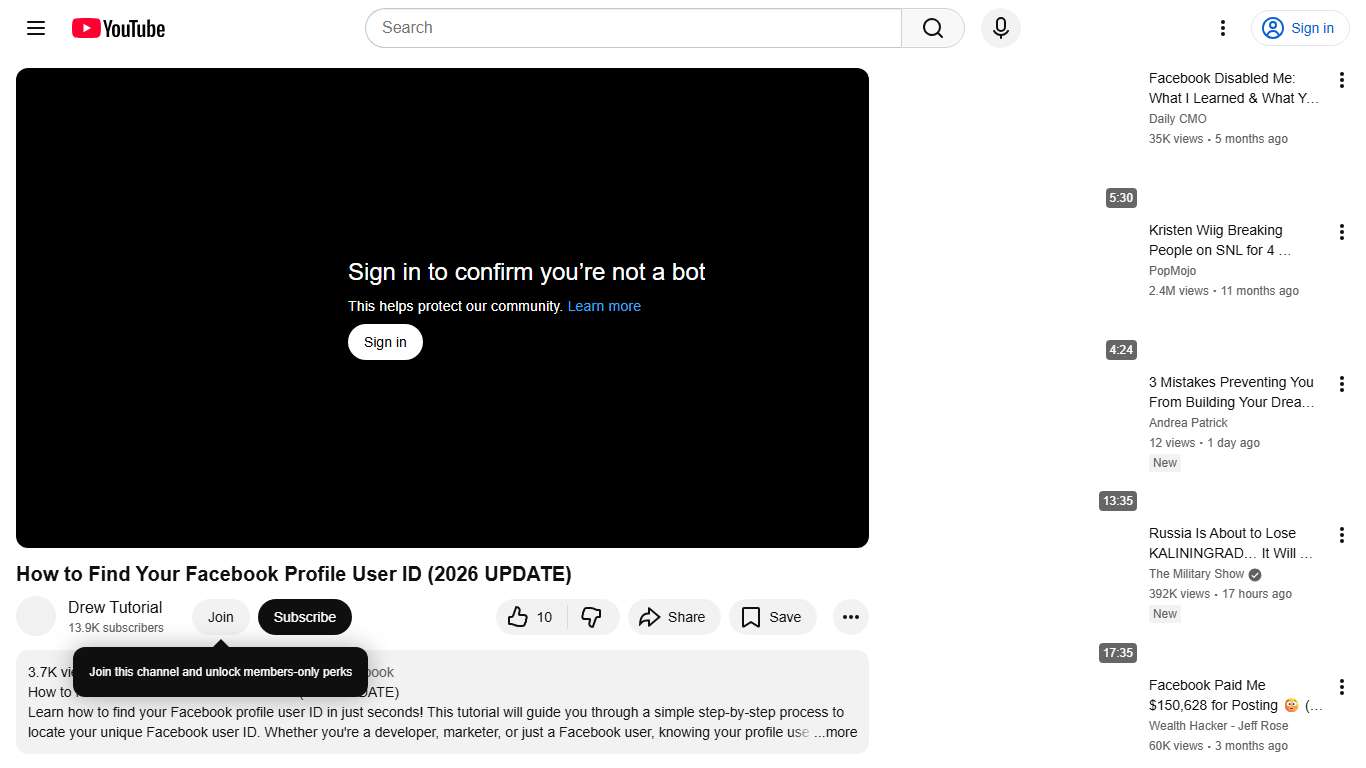Image resolution: width=1366 pixels, height=768 pixels.
Task: Open the top-right settings three-dot menu
Action: tap(1222, 28)
